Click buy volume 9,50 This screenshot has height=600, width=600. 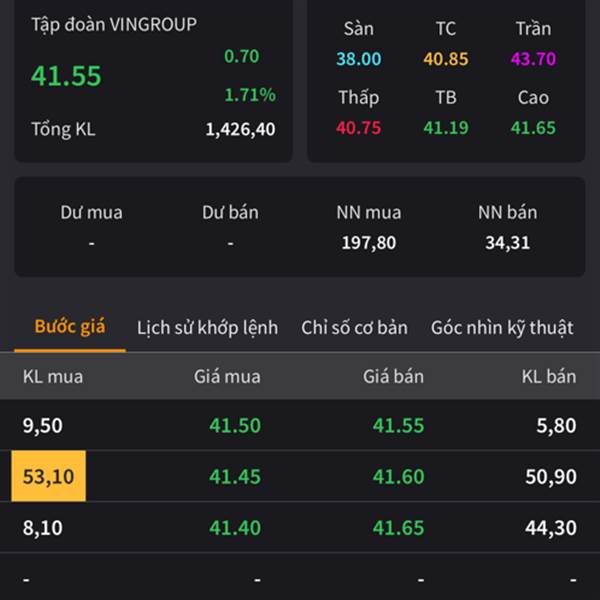[42, 426]
